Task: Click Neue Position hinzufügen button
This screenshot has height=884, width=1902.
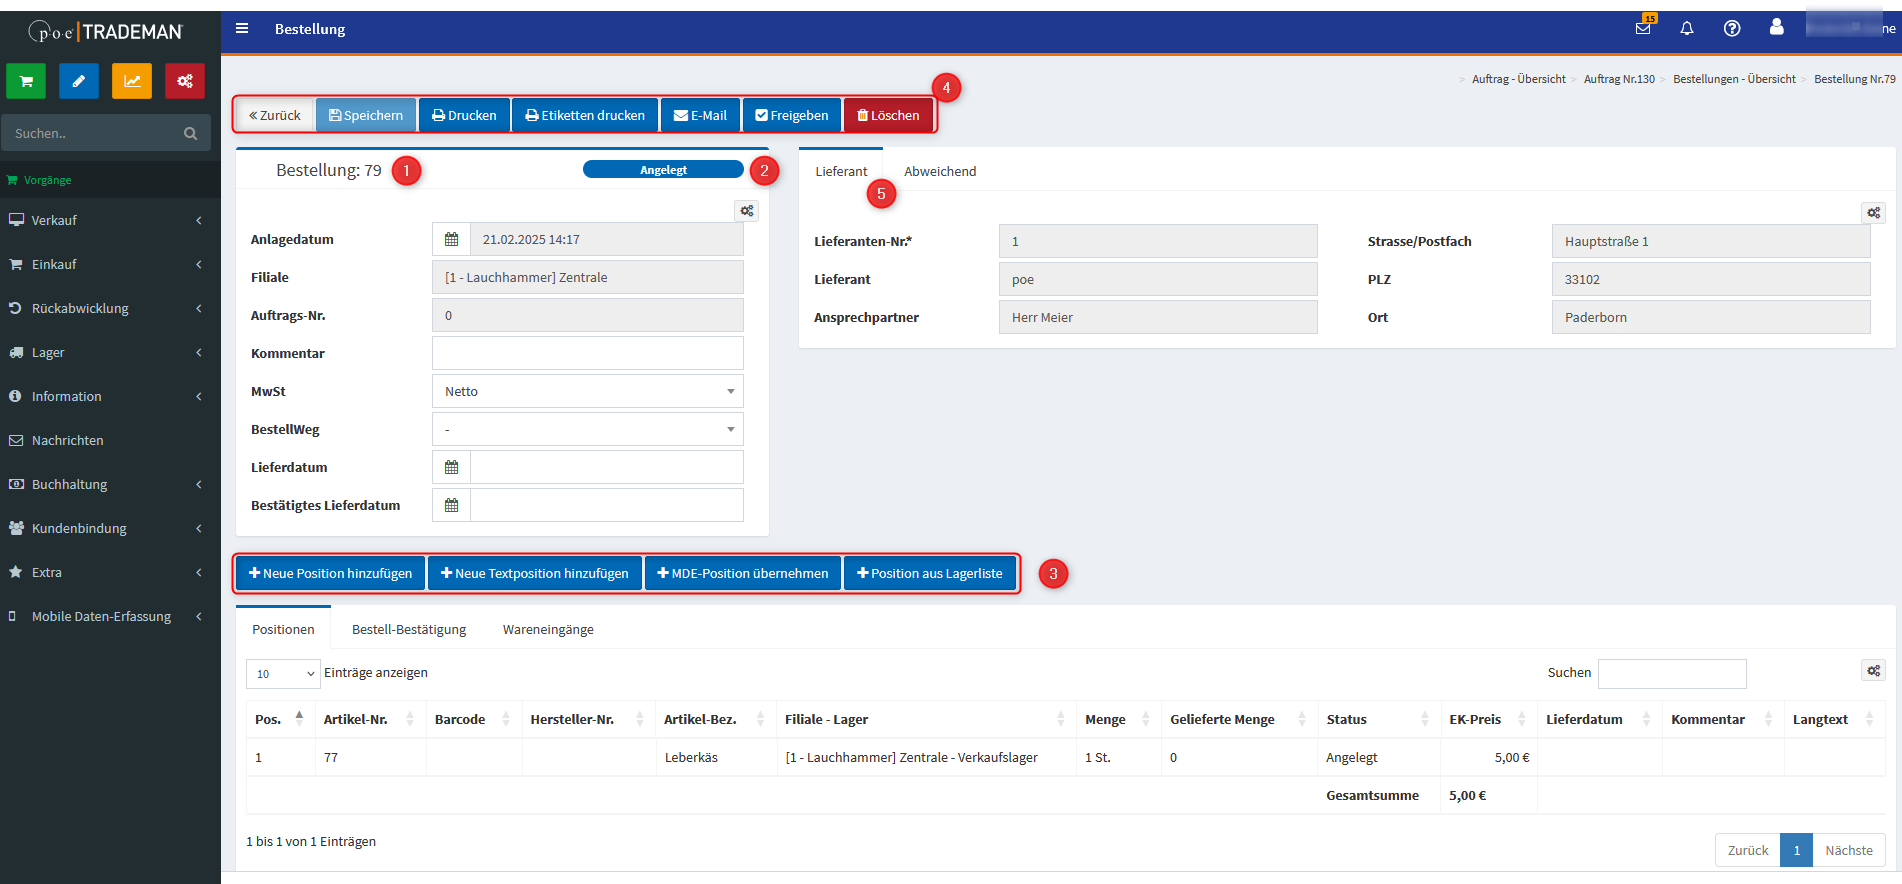Action: point(331,573)
